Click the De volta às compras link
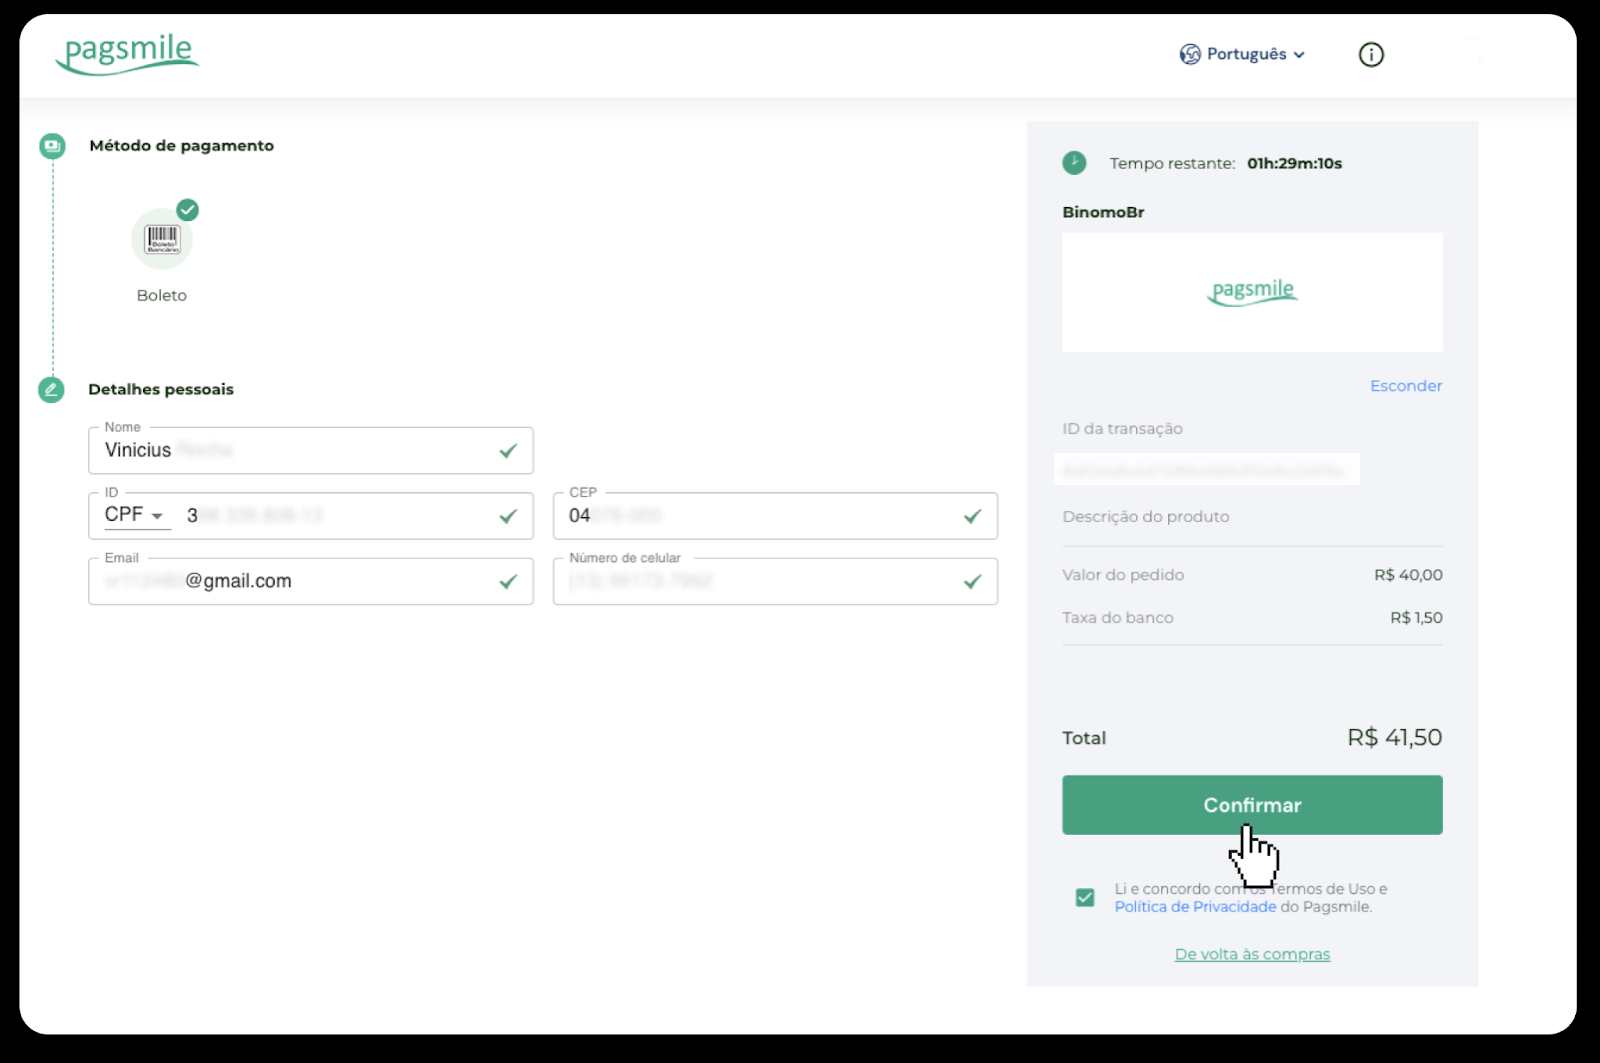The image size is (1600, 1063). (1252, 955)
